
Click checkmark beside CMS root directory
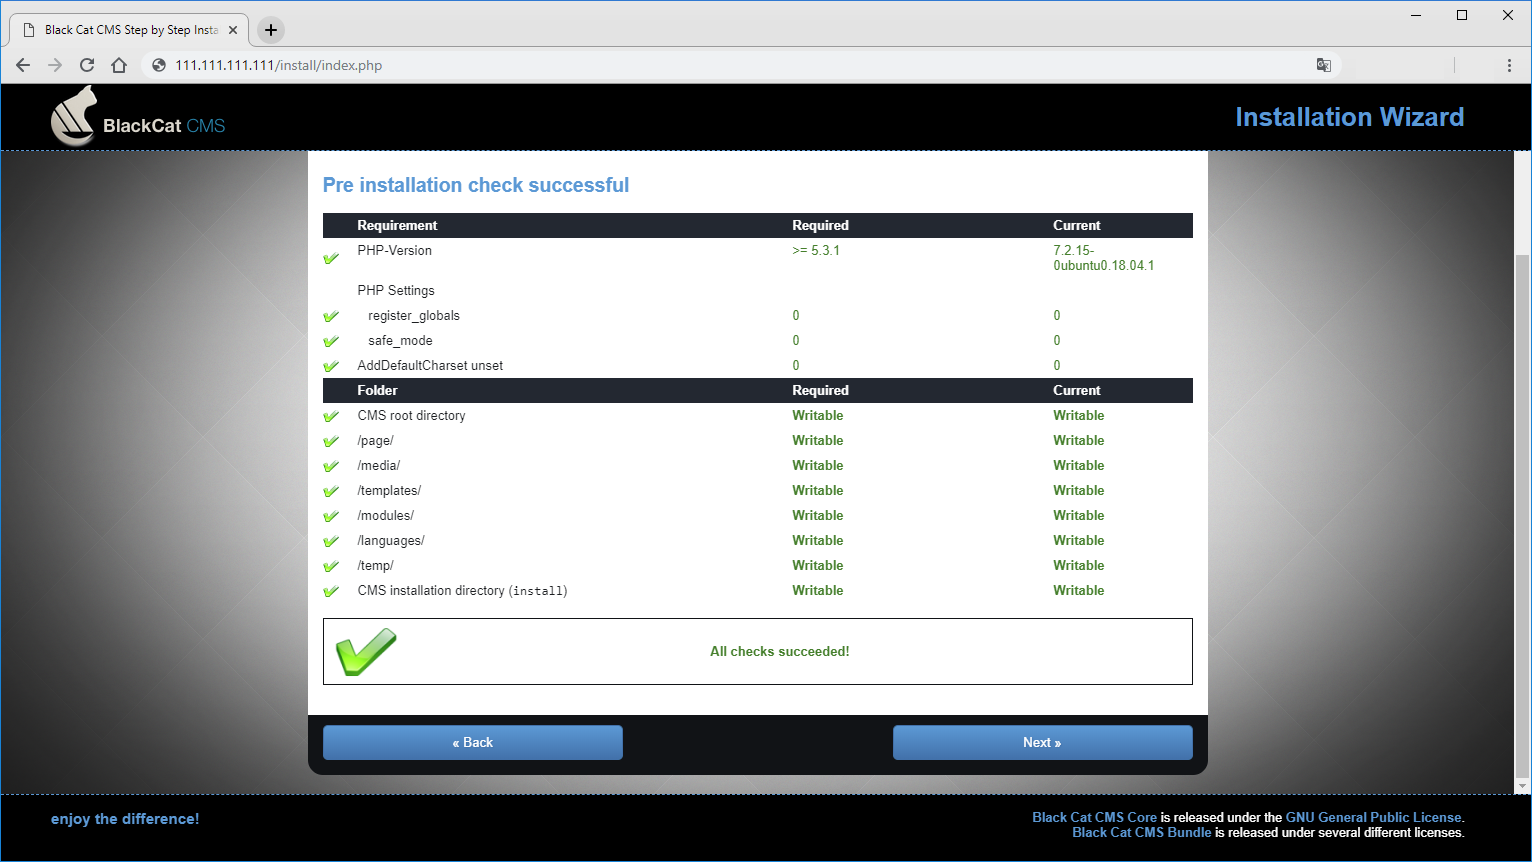(x=331, y=416)
